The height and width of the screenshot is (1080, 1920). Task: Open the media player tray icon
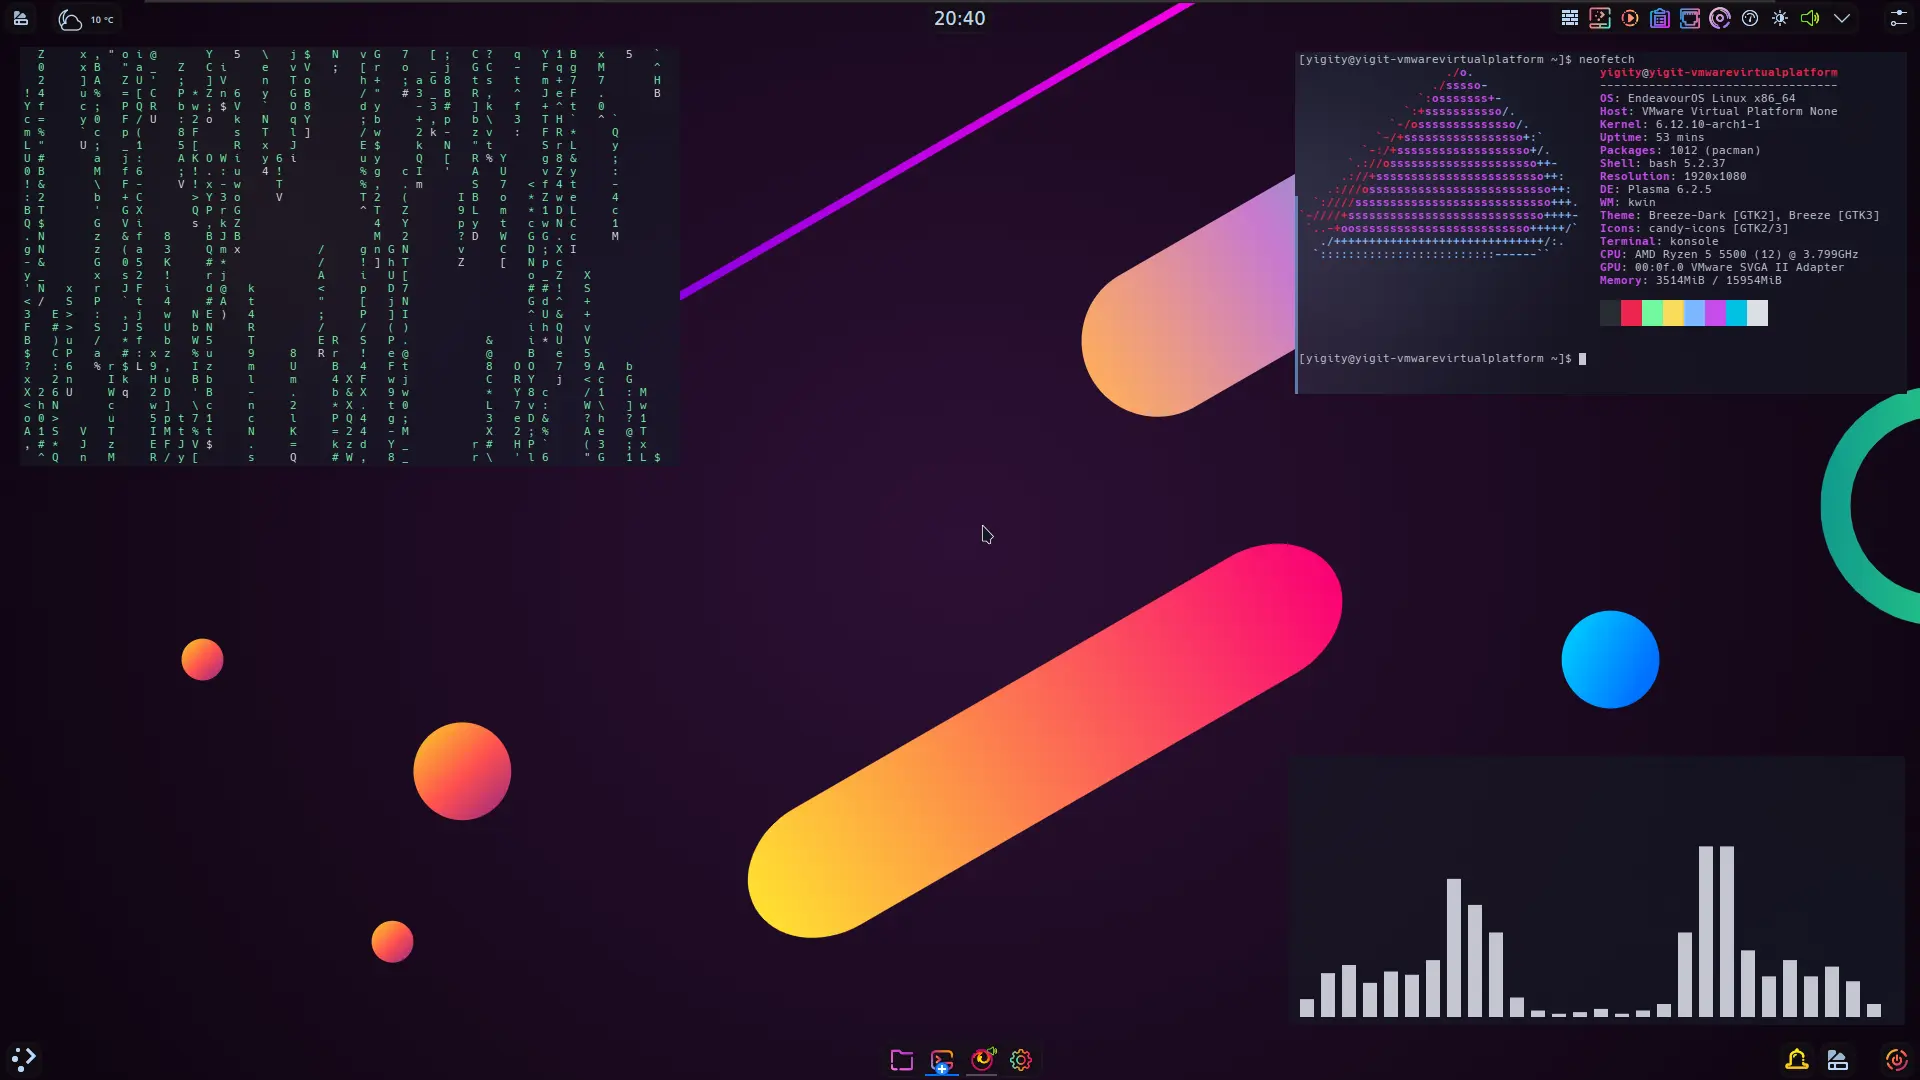1630,18
